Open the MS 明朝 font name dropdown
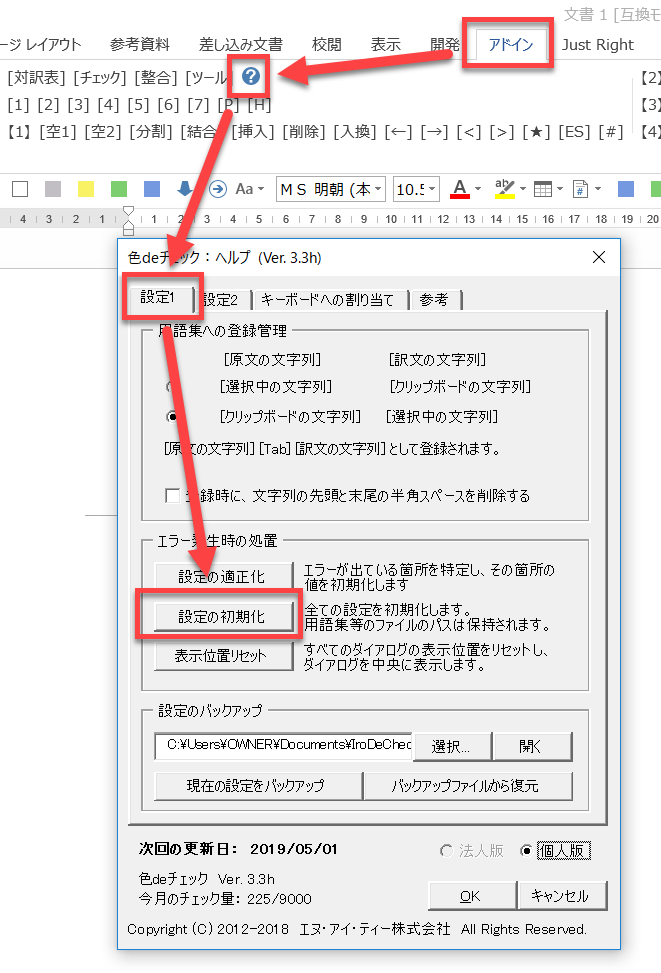 331,189
